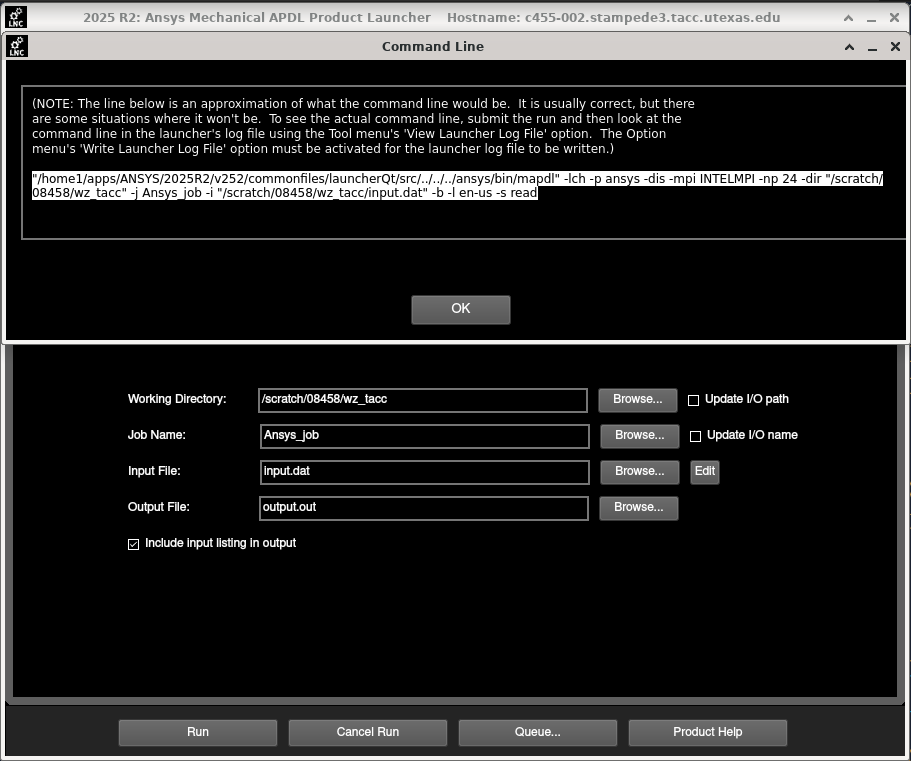This screenshot has height=761, width=911.
Task: Minimize the Product Launcher main window
Action: pos(871,19)
